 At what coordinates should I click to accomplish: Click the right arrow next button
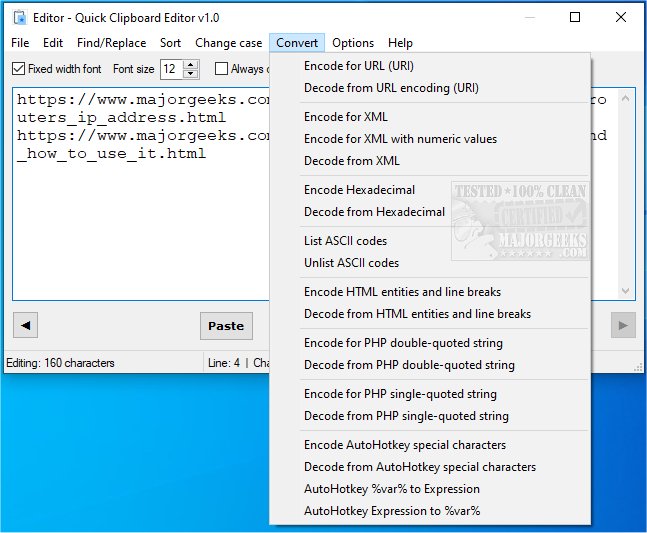623,325
